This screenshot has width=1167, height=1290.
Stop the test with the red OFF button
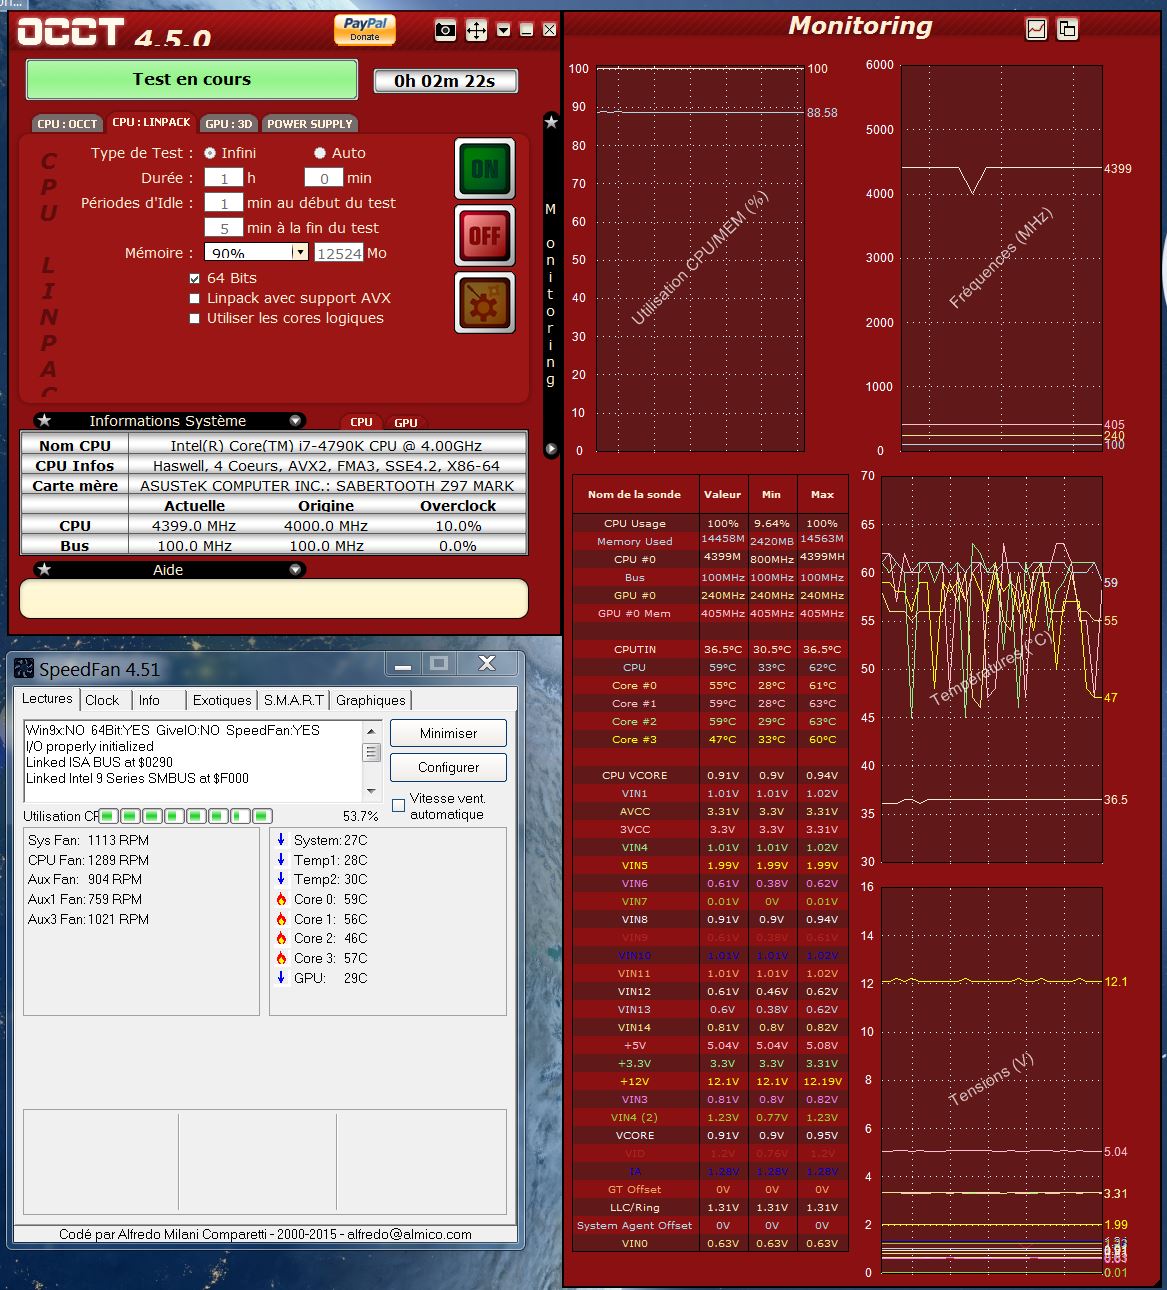click(485, 236)
